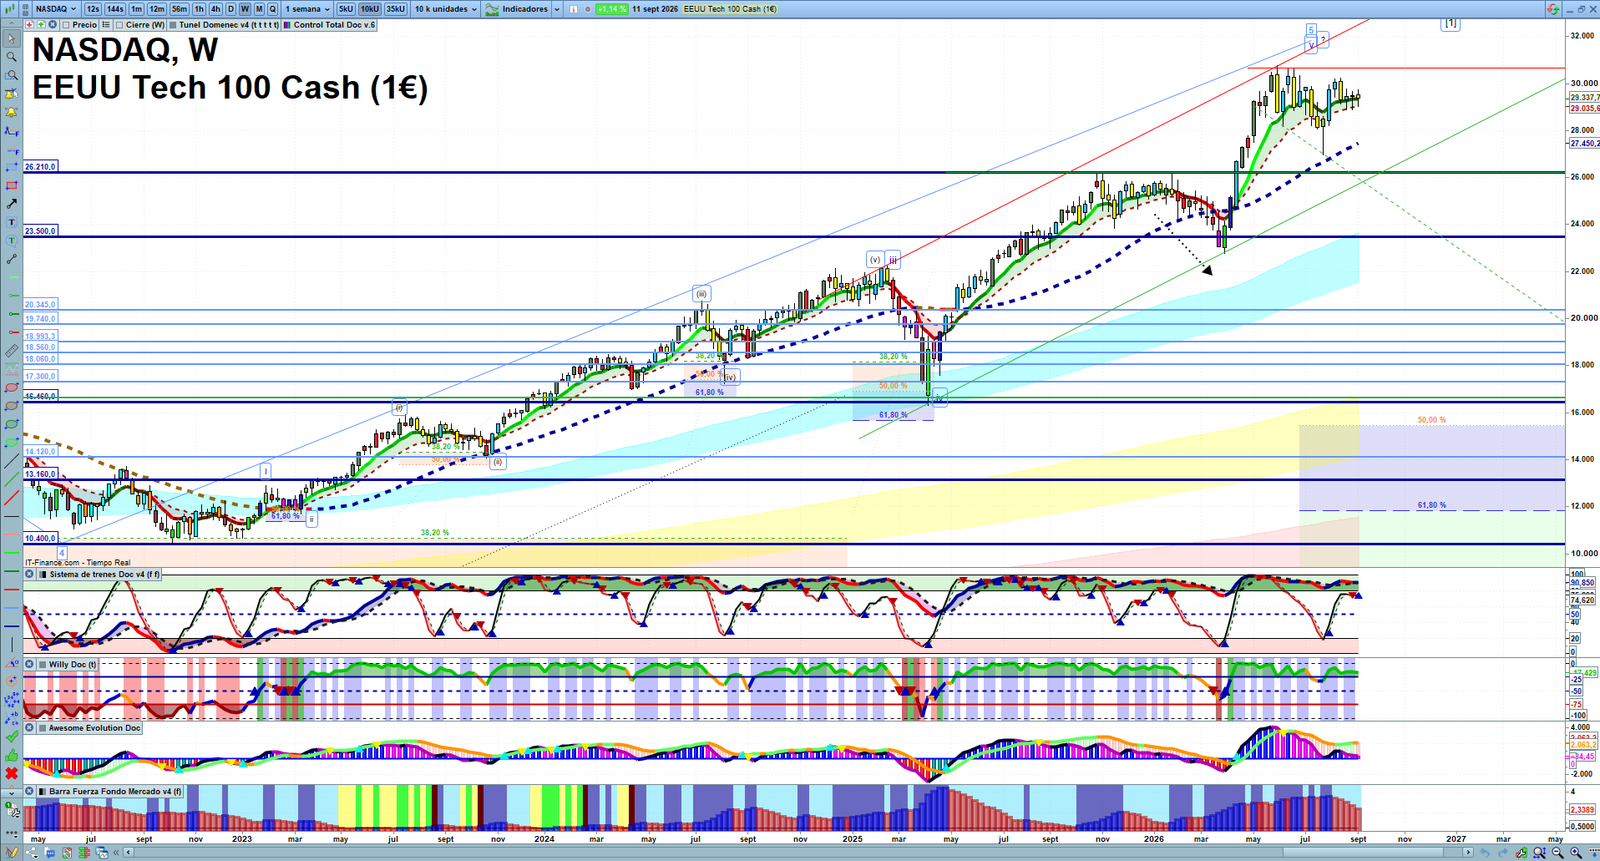Select the blue T text tool
This screenshot has width=1600, height=861.
coord(11,222)
